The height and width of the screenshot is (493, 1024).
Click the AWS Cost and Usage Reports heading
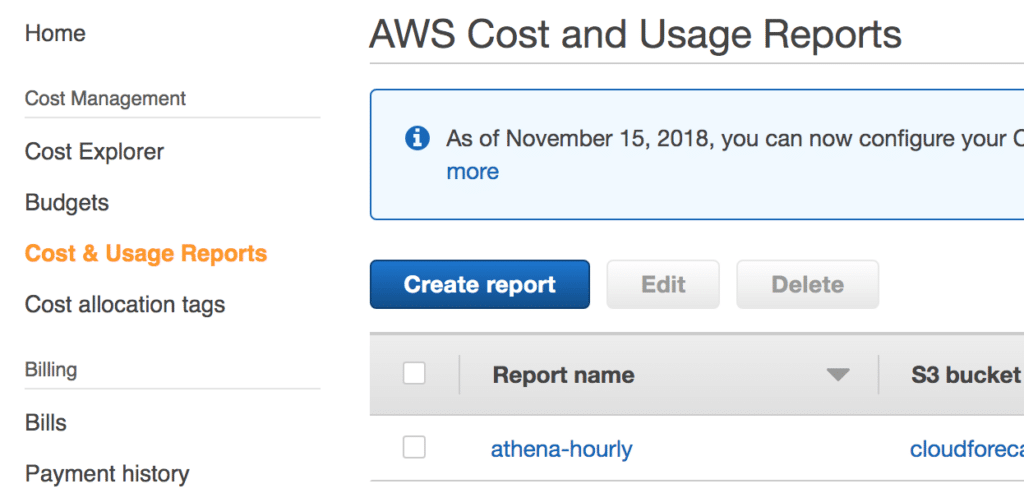pyautogui.click(x=635, y=35)
